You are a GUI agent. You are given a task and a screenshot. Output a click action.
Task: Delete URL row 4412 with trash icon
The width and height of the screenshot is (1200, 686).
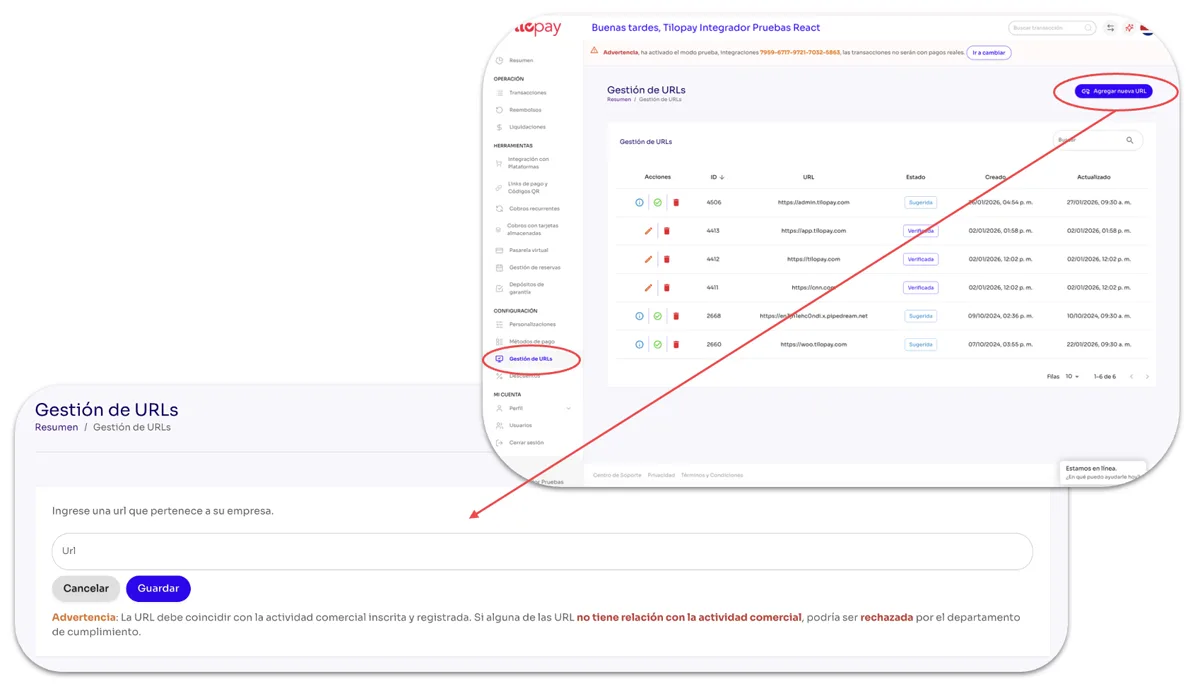click(667, 259)
